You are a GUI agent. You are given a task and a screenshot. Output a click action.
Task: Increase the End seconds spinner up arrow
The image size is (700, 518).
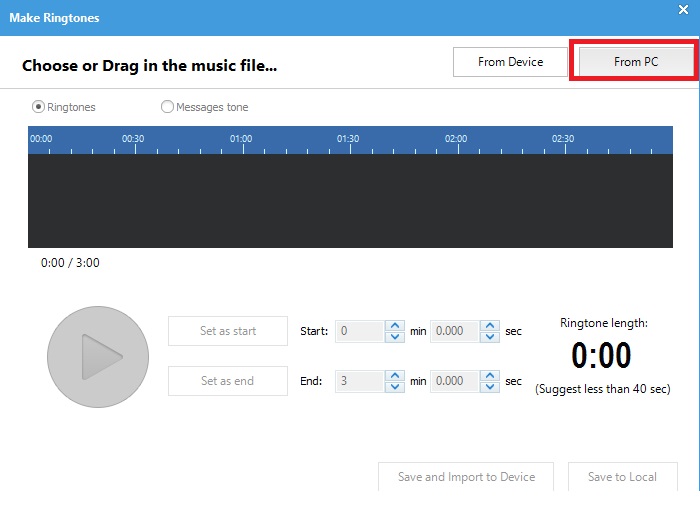point(490,375)
